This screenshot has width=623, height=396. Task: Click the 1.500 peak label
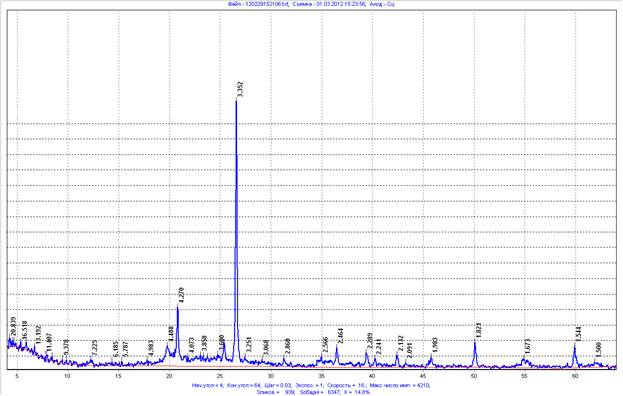(599, 350)
